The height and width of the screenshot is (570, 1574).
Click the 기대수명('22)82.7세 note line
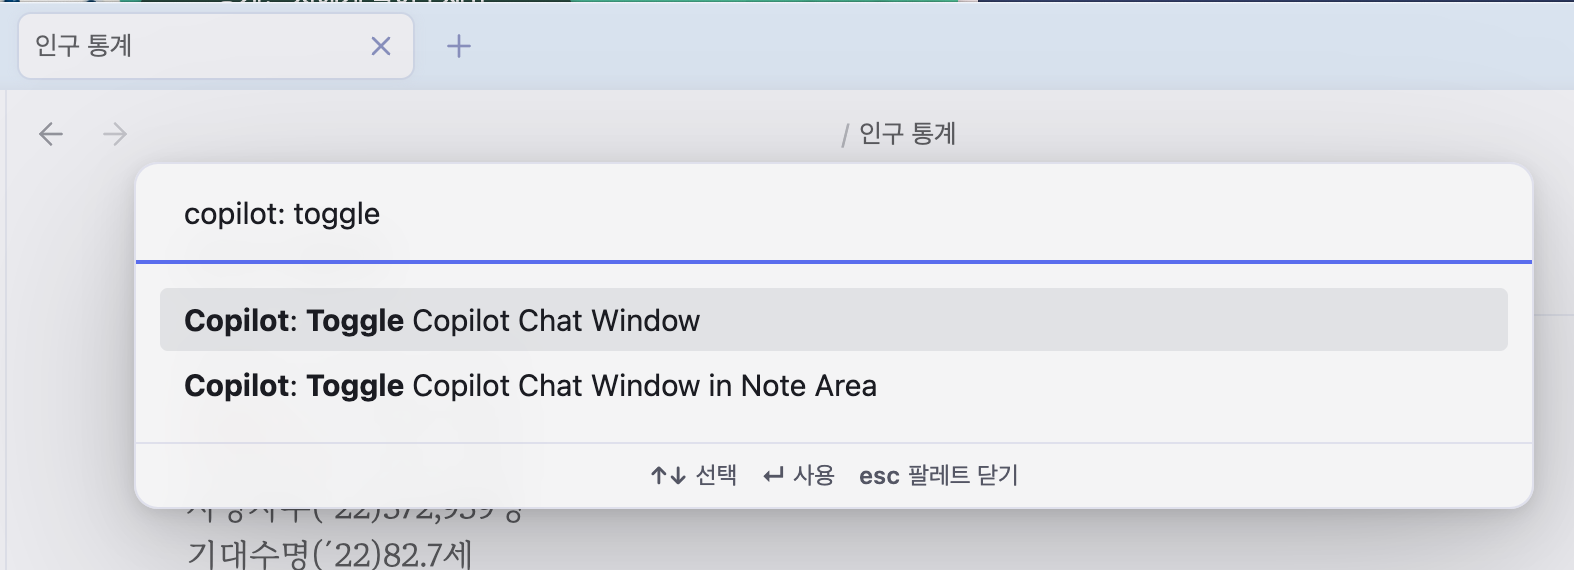[x=329, y=553]
